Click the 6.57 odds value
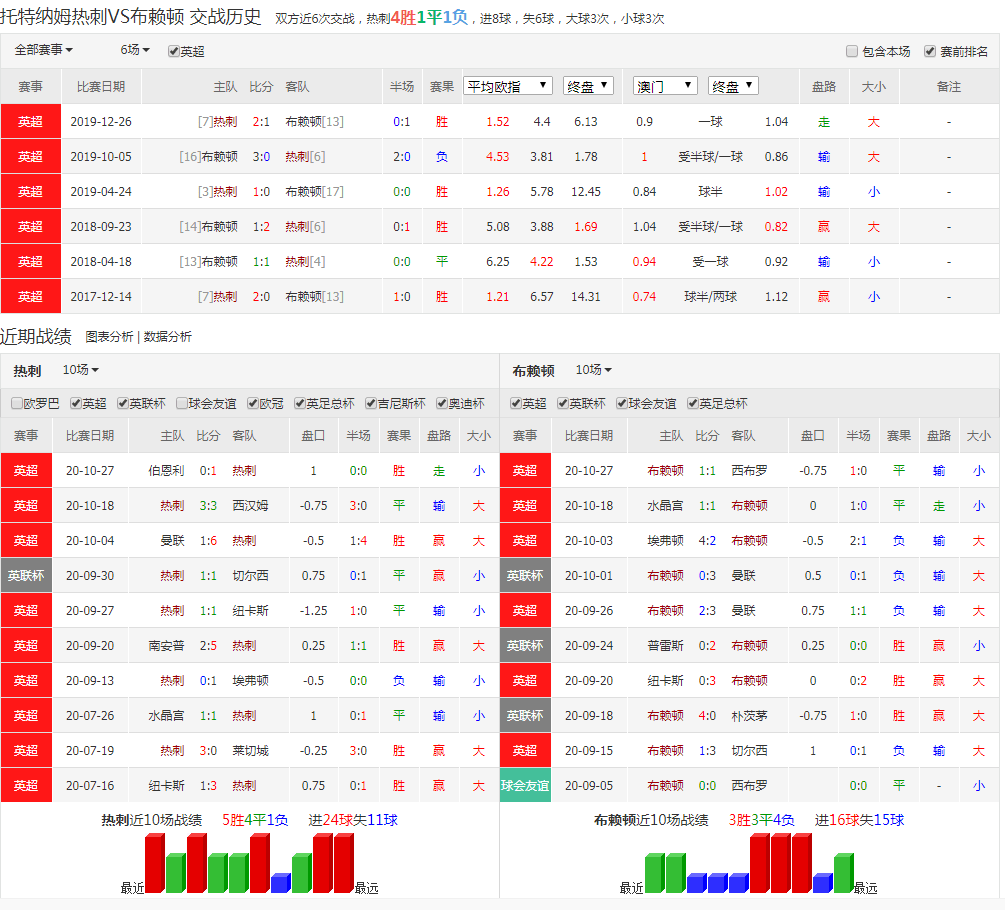The image size is (1005, 910). point(542,297)
